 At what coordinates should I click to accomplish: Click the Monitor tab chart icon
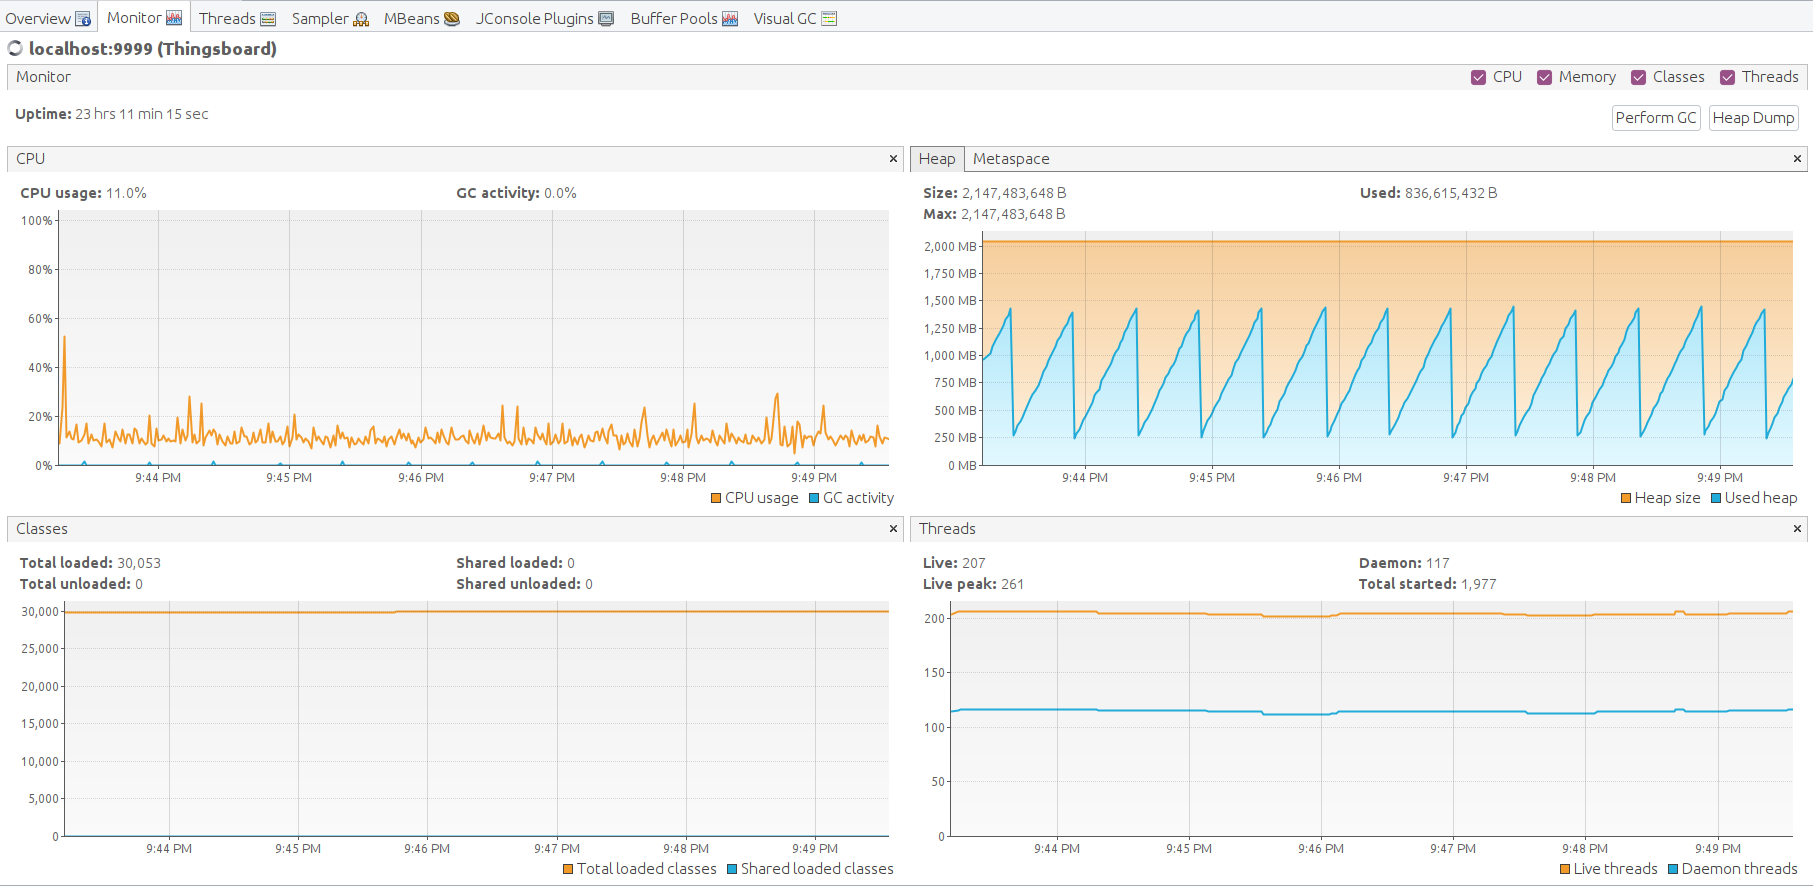click(x=174, y=18)
